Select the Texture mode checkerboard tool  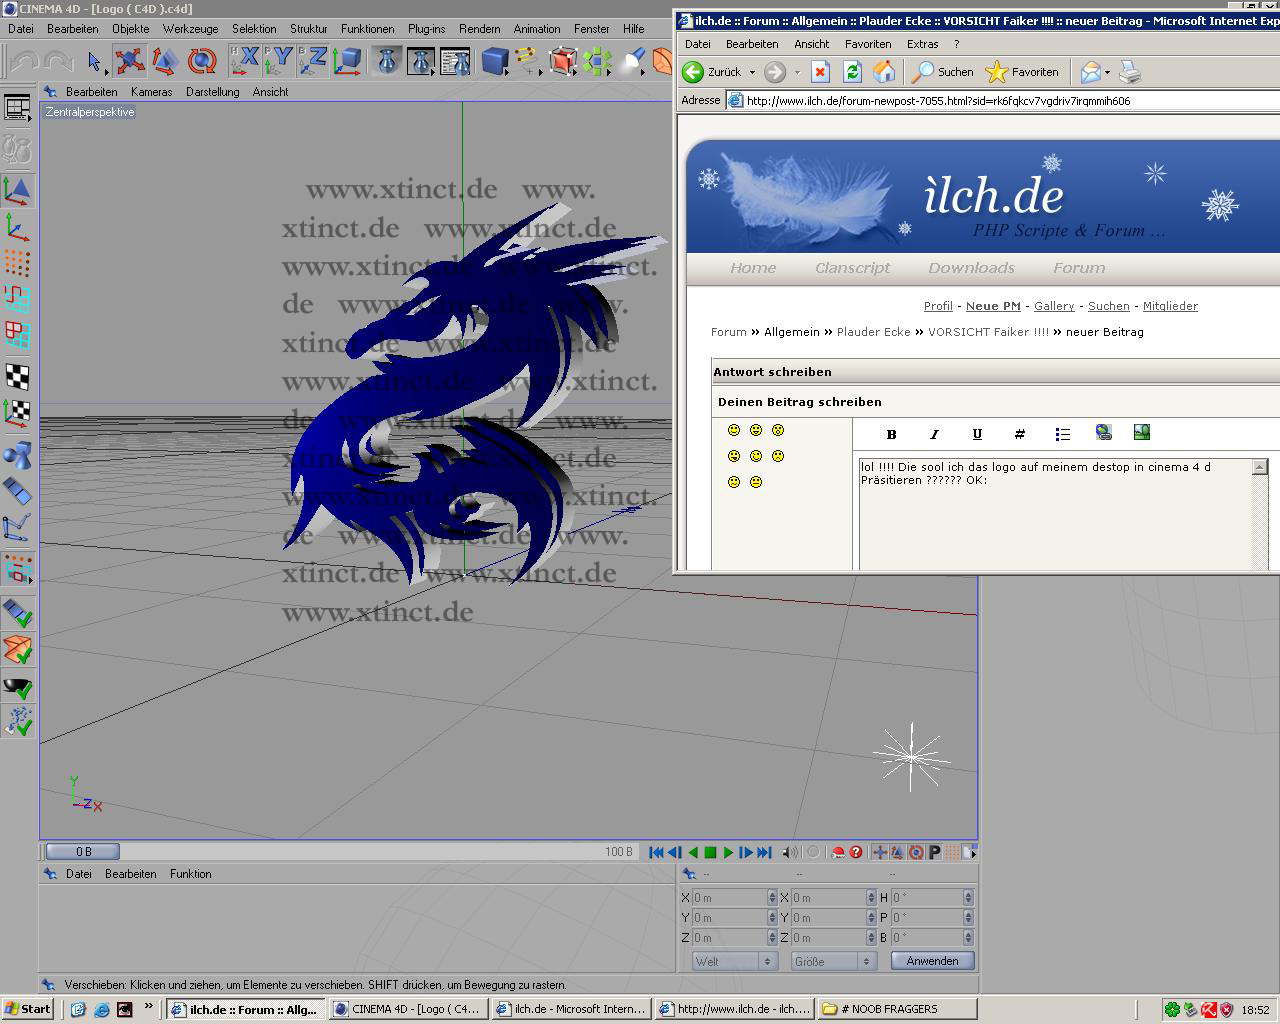[17, 376]
